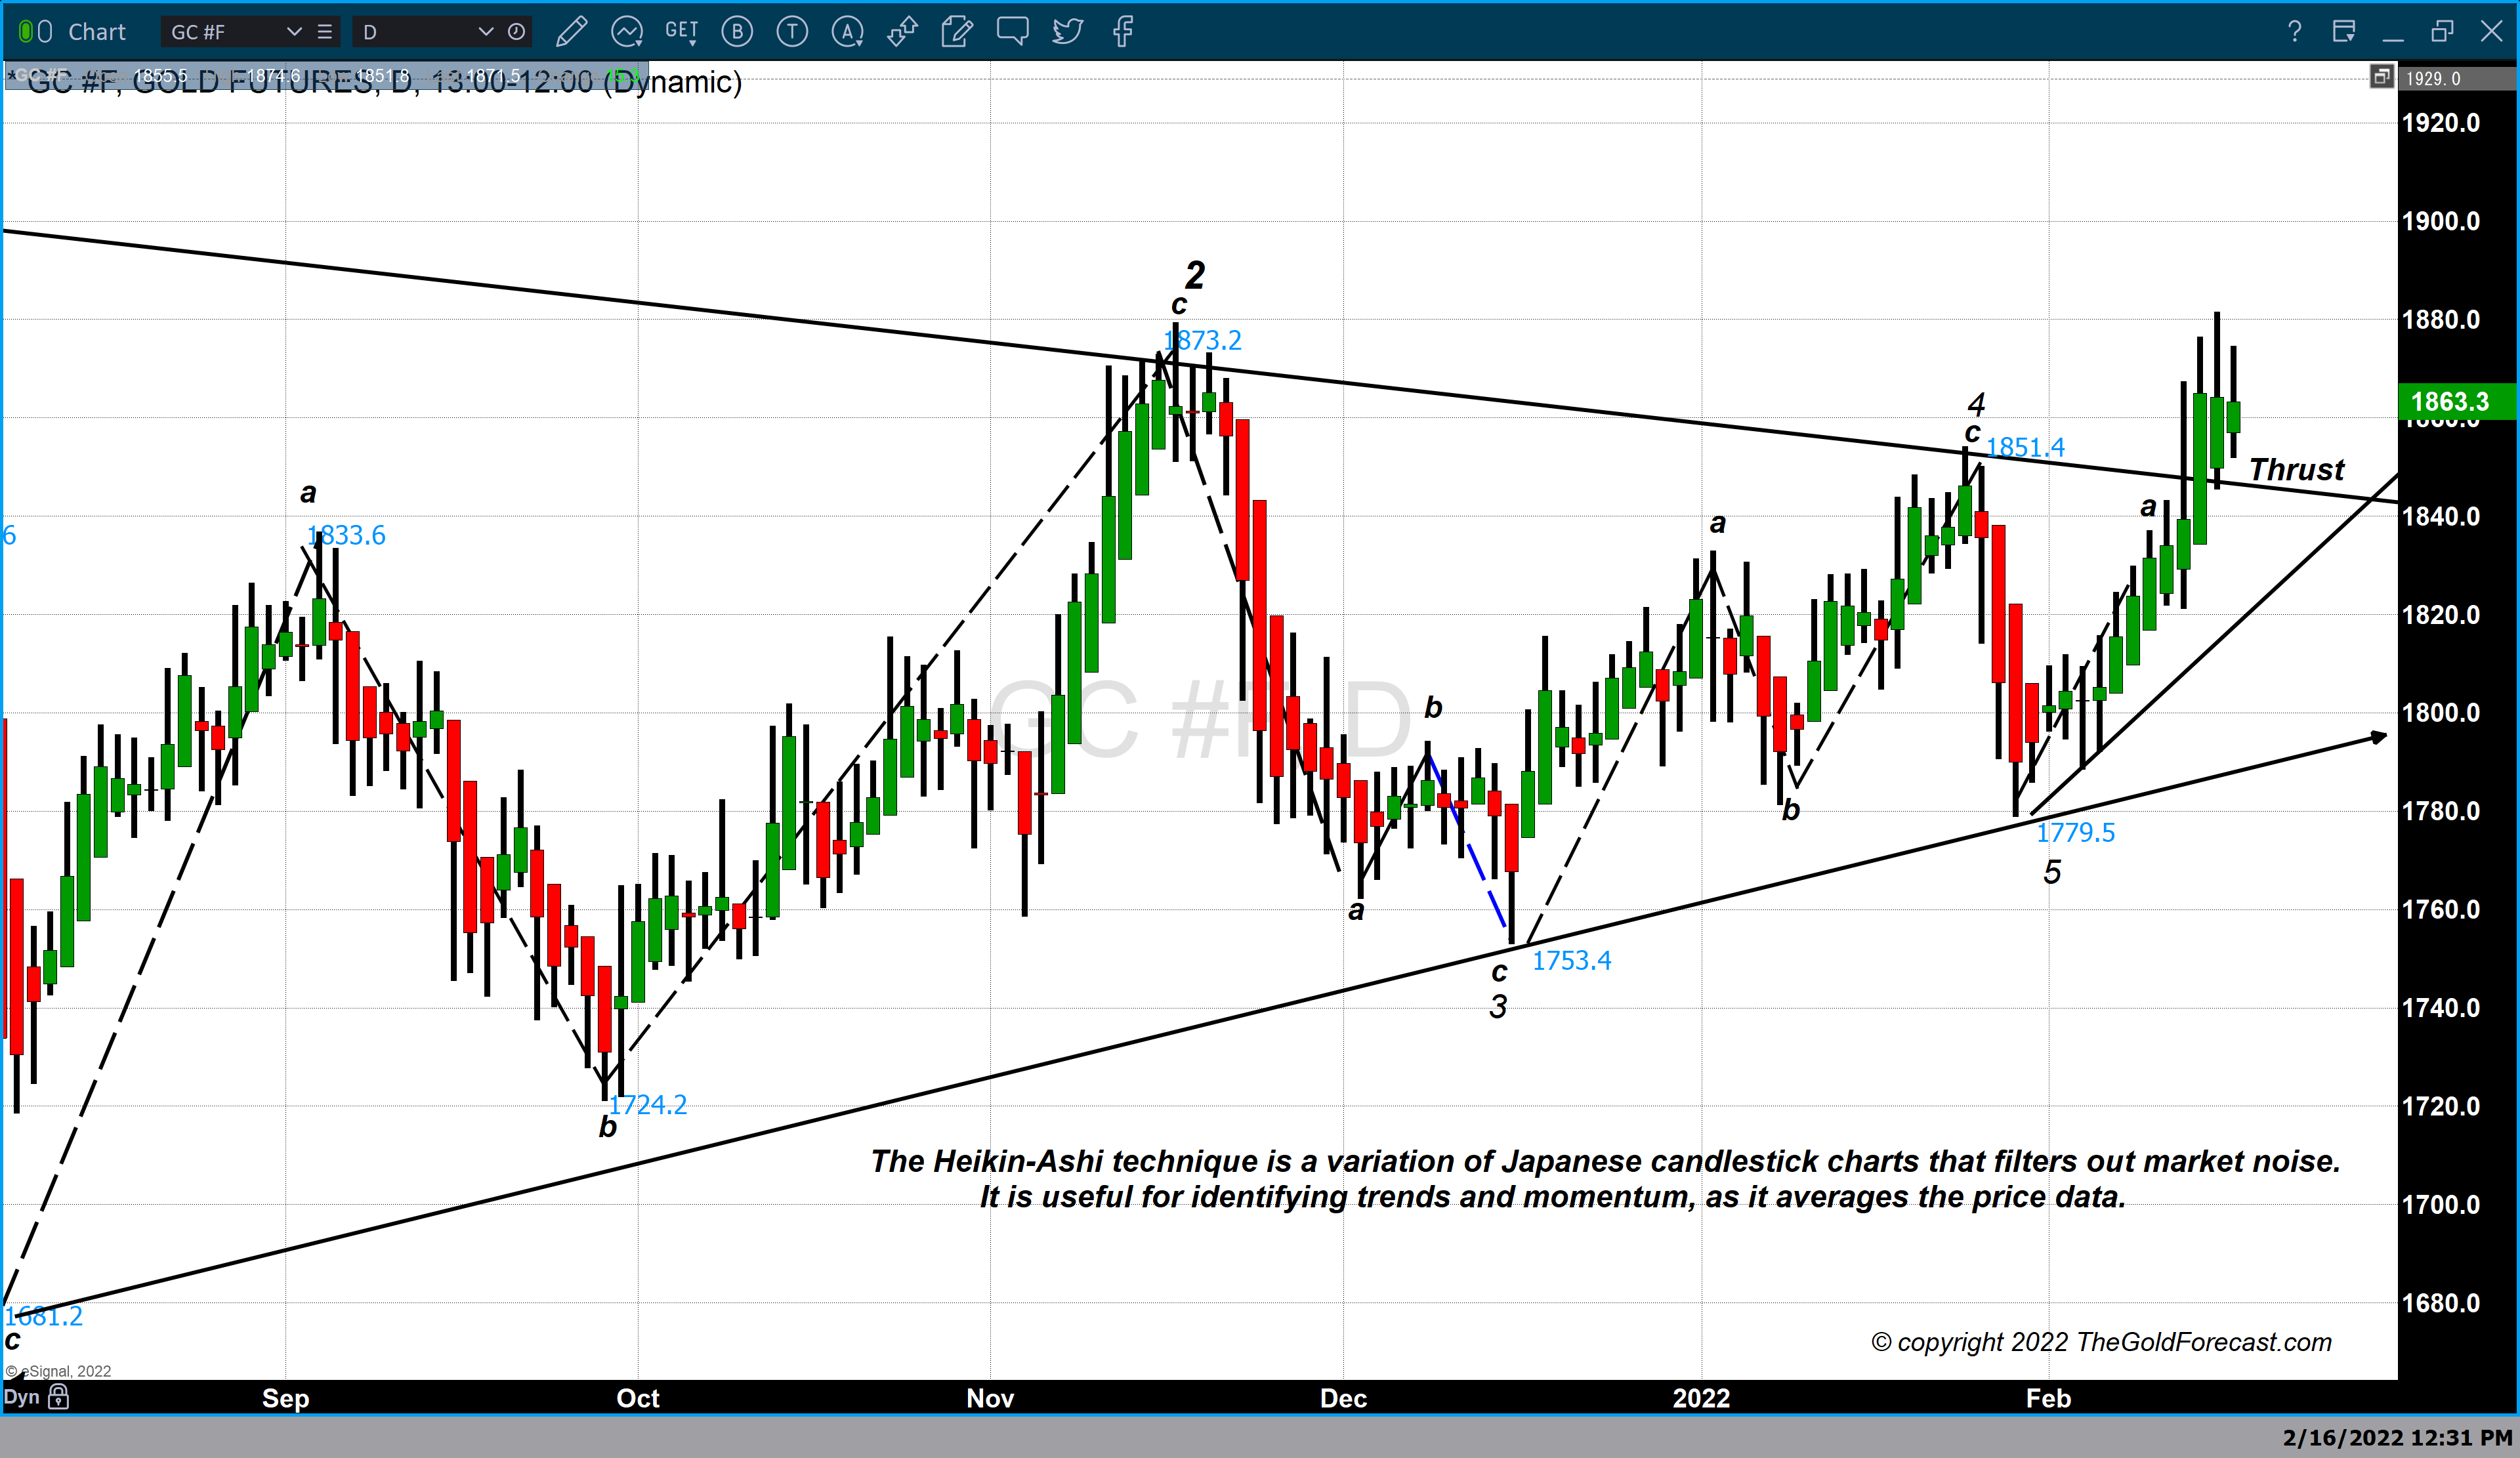Click the circled B toolbar icon
Viewport: 2520px width, 1458px height.
pyautogui.click(x=737, y=32)
